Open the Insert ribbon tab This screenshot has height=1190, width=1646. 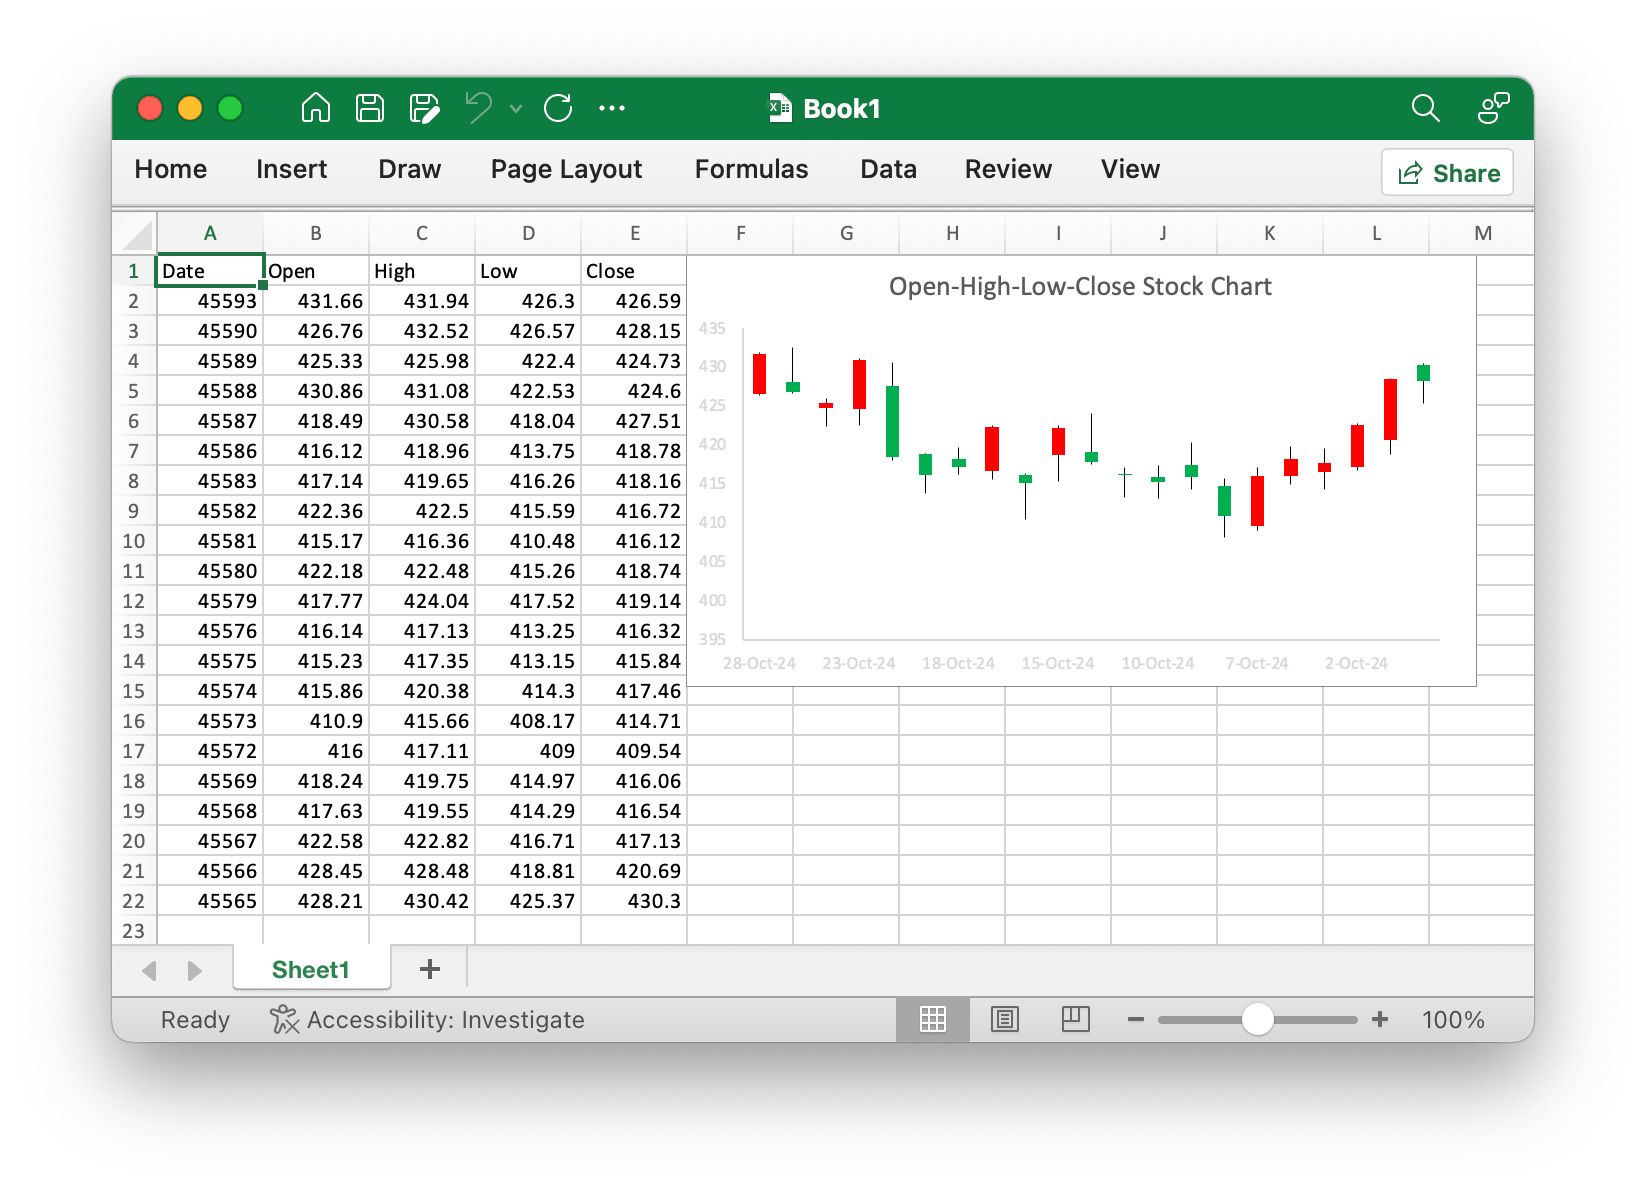coord(291,169)
